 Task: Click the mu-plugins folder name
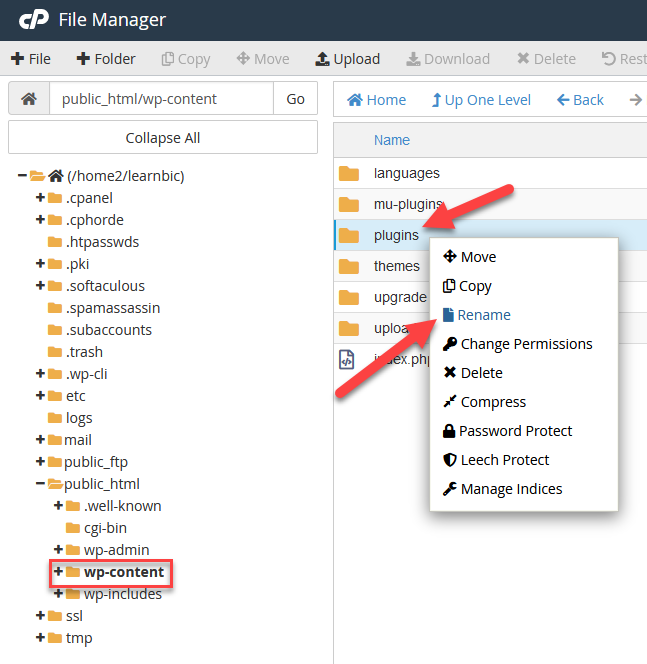point(408,204)
